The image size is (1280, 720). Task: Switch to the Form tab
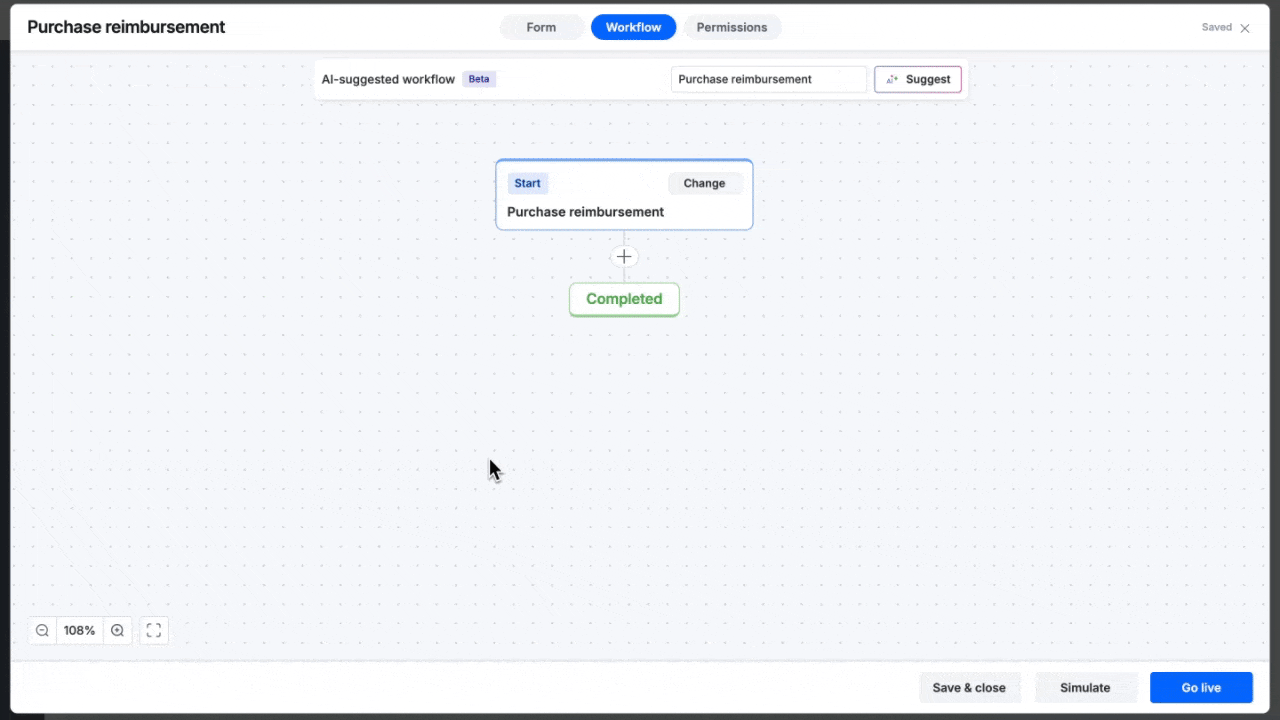pos(542,27)
